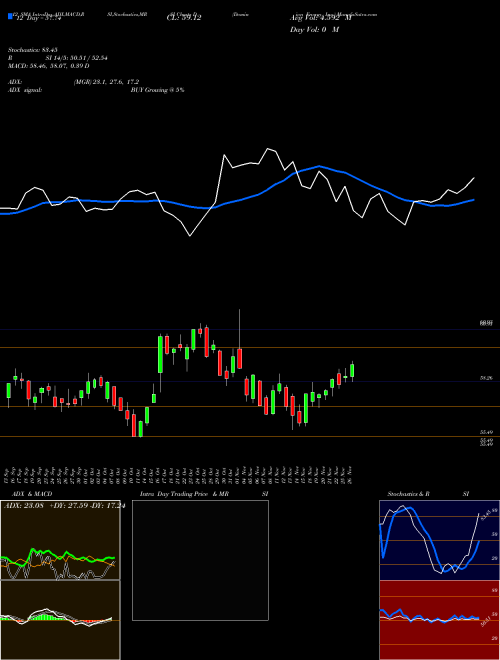500x660 pixels.
Task: Click the 'CL: 59.12' closing price text
Action: click(x=184, y=18)
